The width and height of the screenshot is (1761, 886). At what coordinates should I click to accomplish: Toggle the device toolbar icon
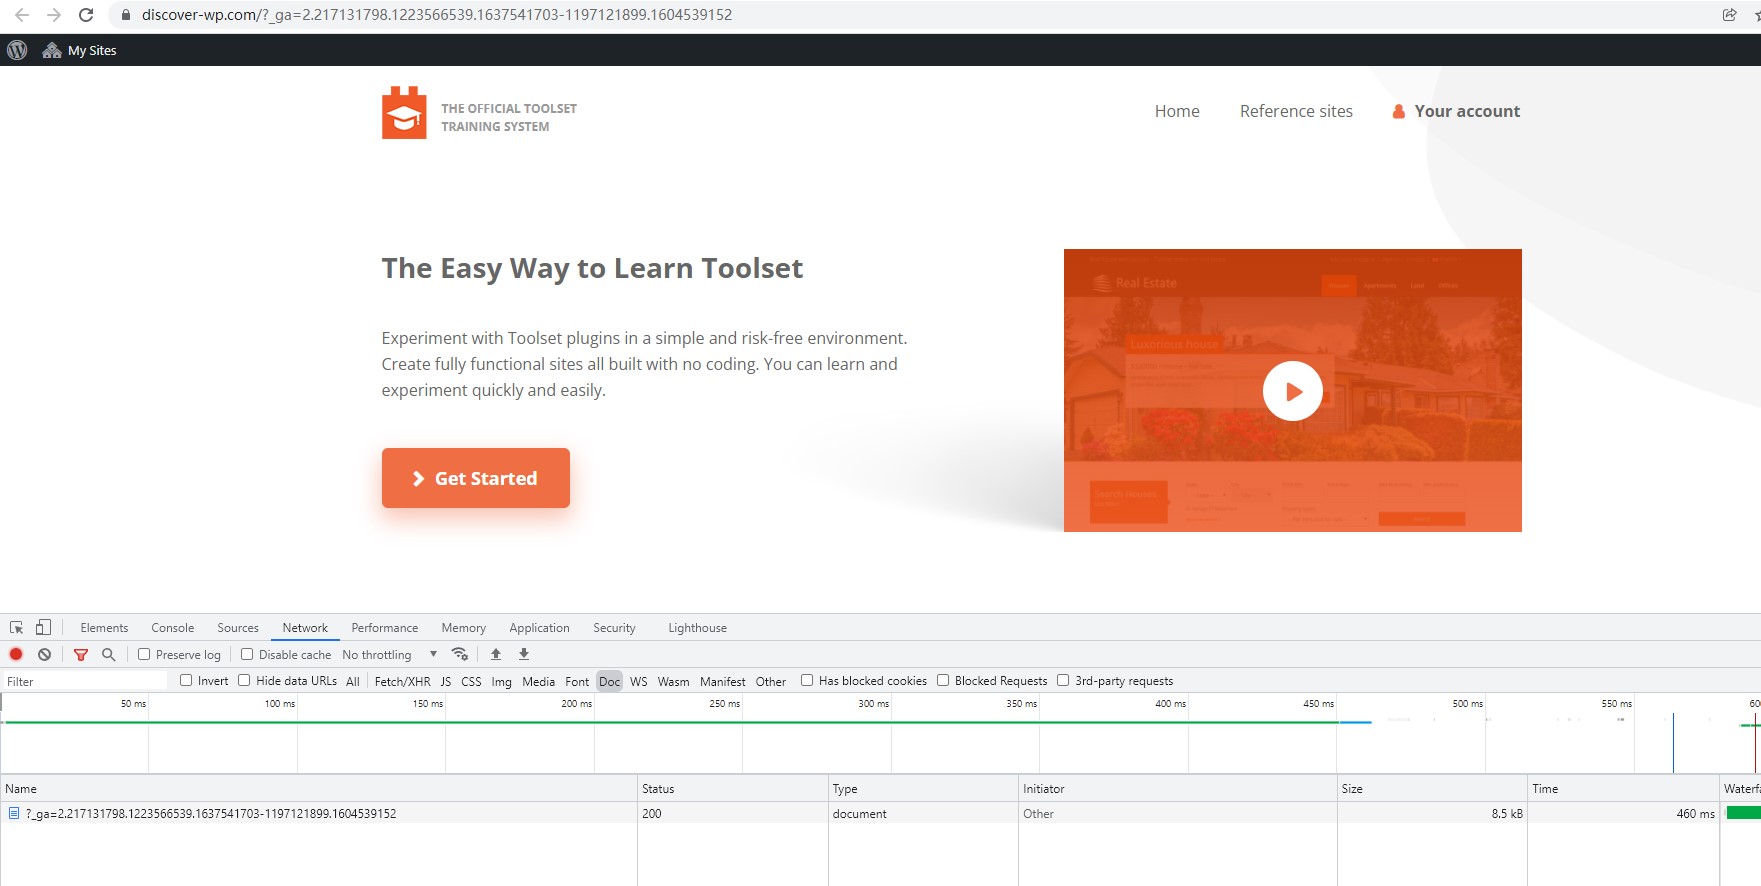pyautogui.click(x=43, y=628)
